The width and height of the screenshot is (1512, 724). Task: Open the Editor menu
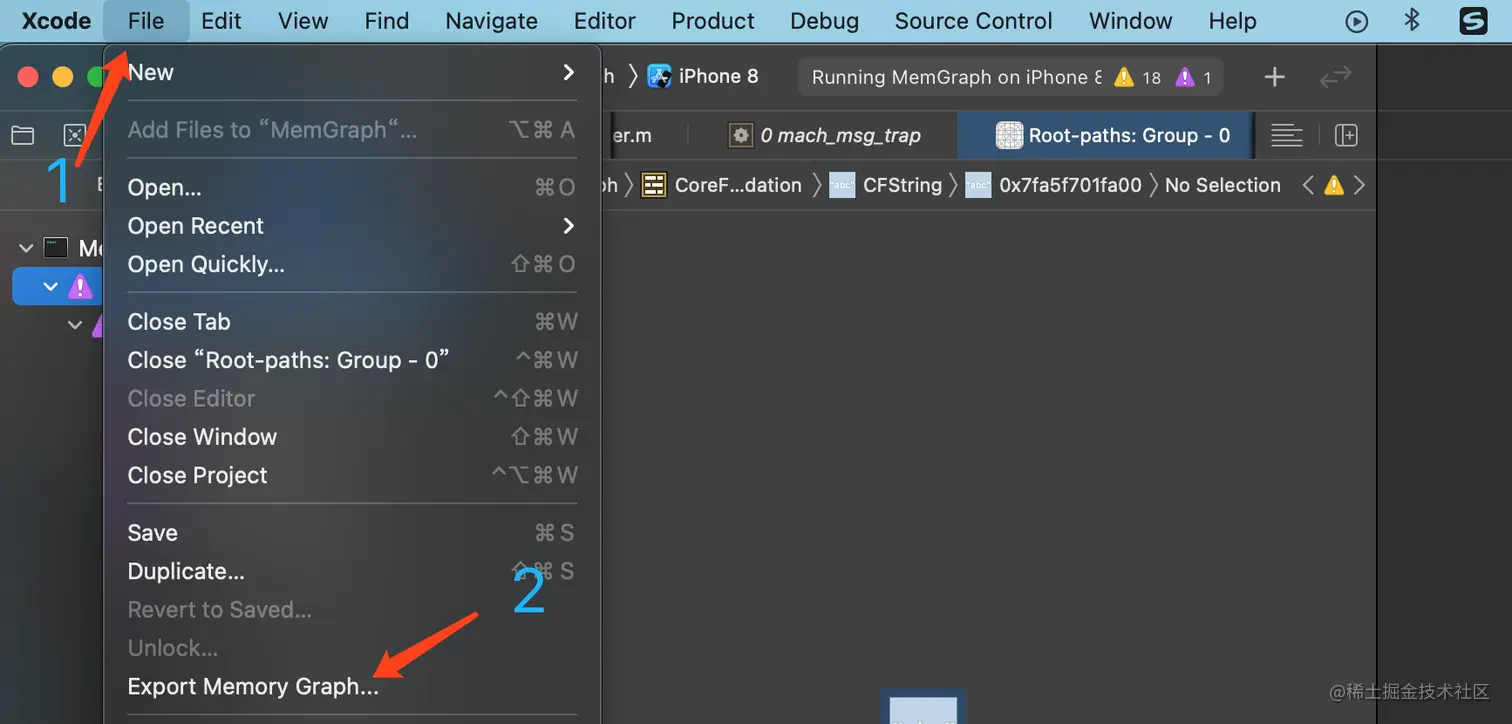[x=604, y=21]
